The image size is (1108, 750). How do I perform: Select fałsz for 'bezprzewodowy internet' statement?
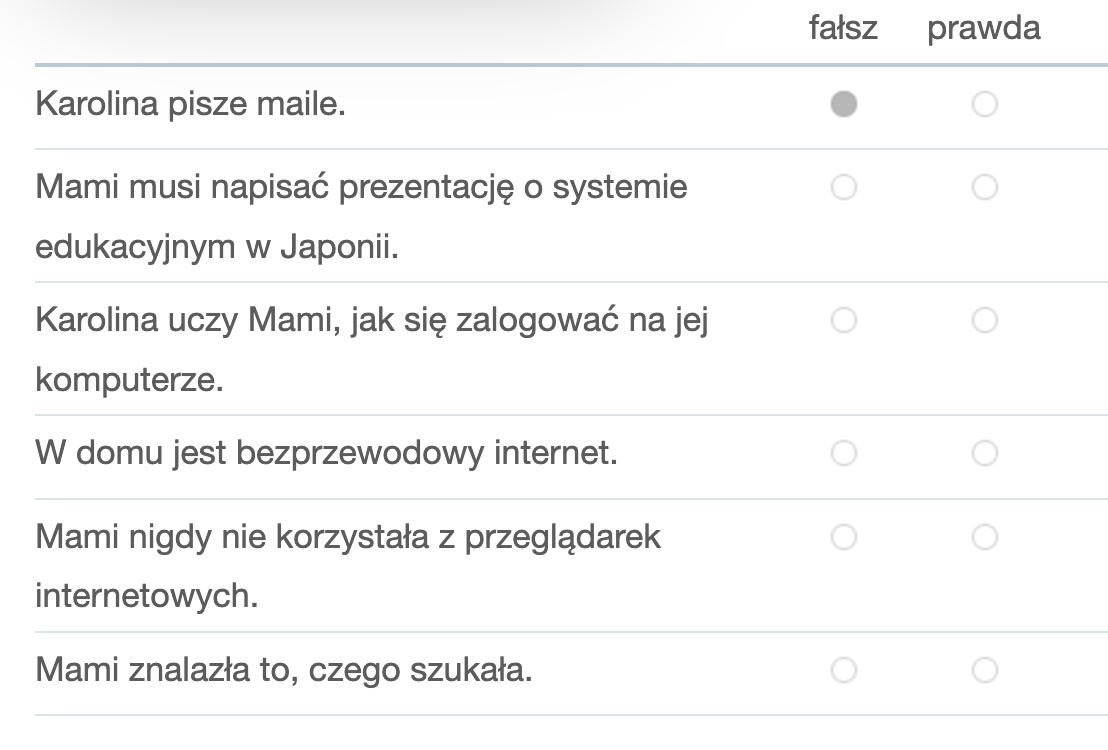[x=844, y=453]
